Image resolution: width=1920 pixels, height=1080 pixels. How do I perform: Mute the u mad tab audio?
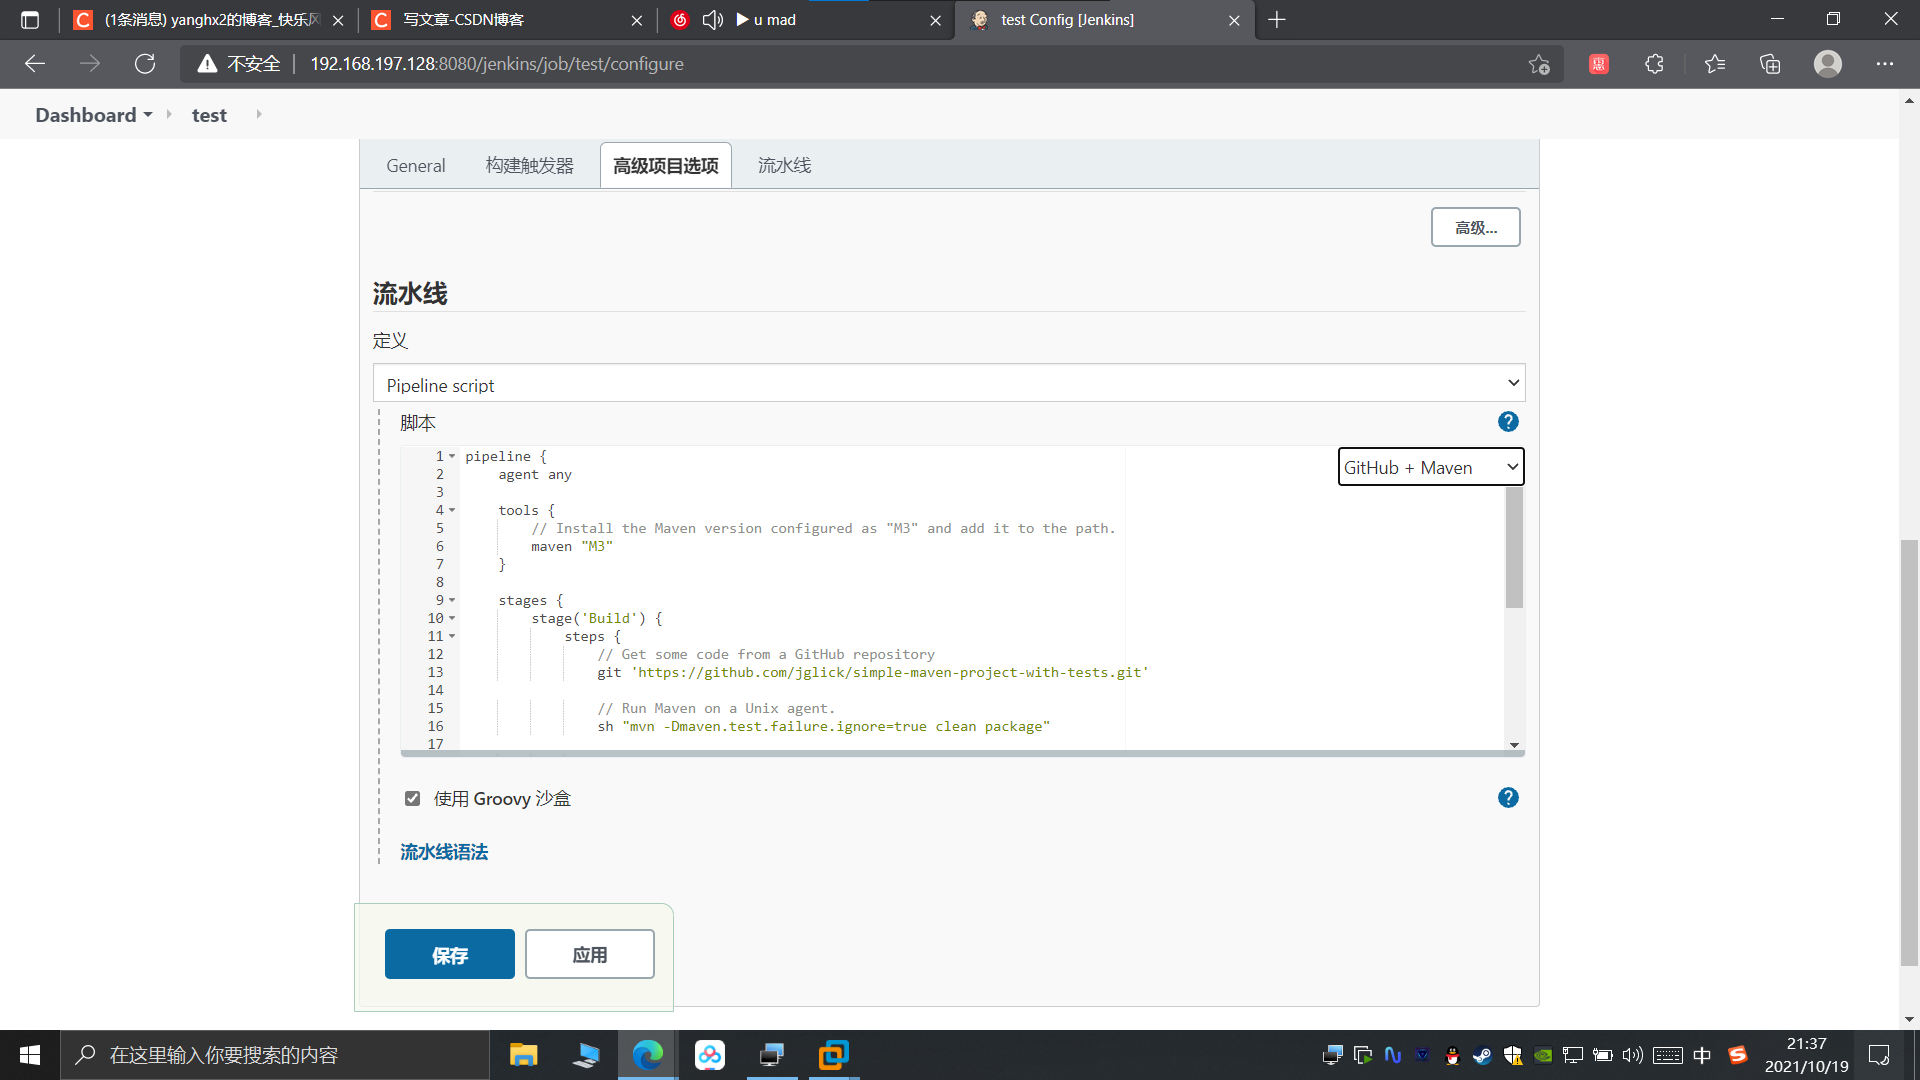tap(712, 20)
